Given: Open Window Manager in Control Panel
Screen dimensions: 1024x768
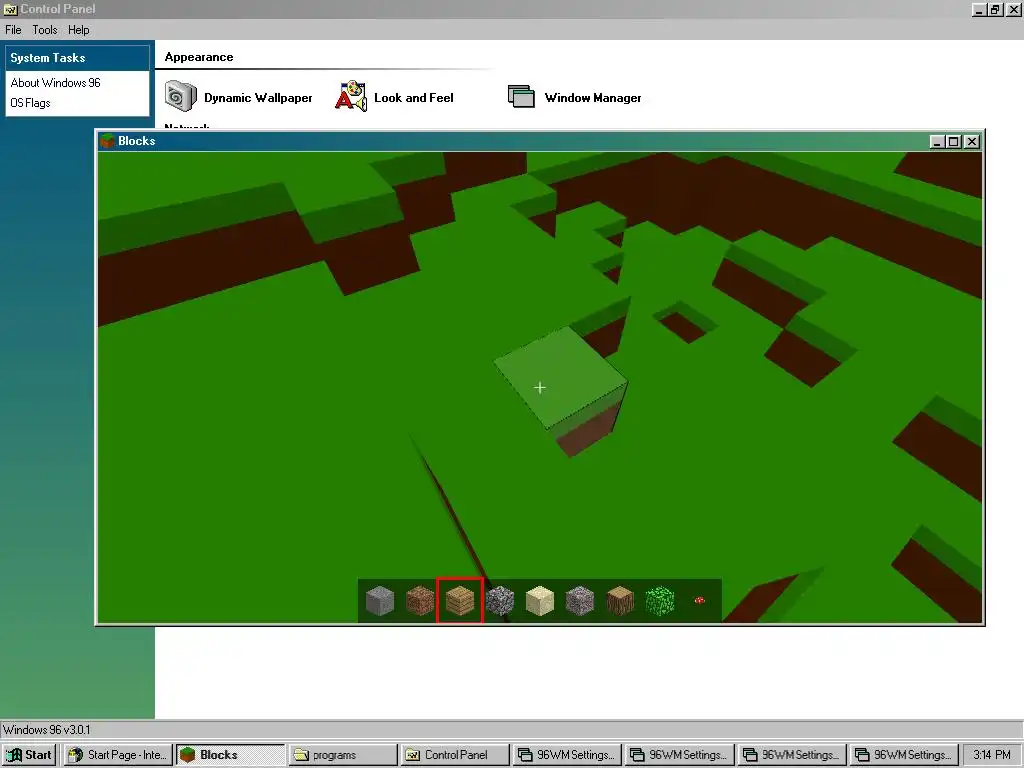Looking at the screenshot, I should pyautogui.click(x=575, y=97).
